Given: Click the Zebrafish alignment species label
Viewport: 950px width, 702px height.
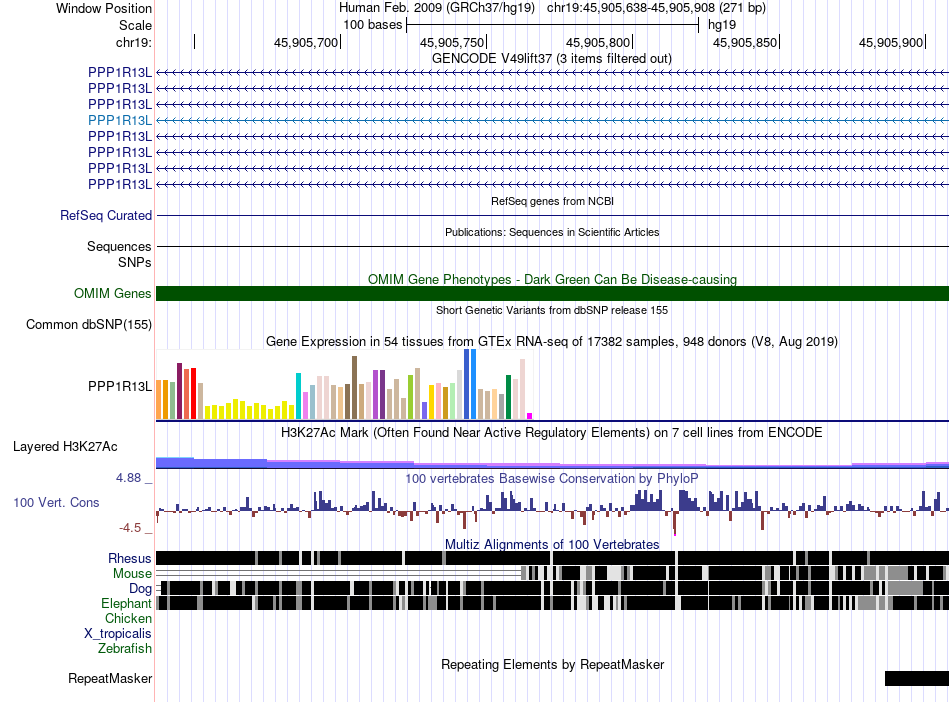Looking at the screenshot, I should tap(125, 649).
